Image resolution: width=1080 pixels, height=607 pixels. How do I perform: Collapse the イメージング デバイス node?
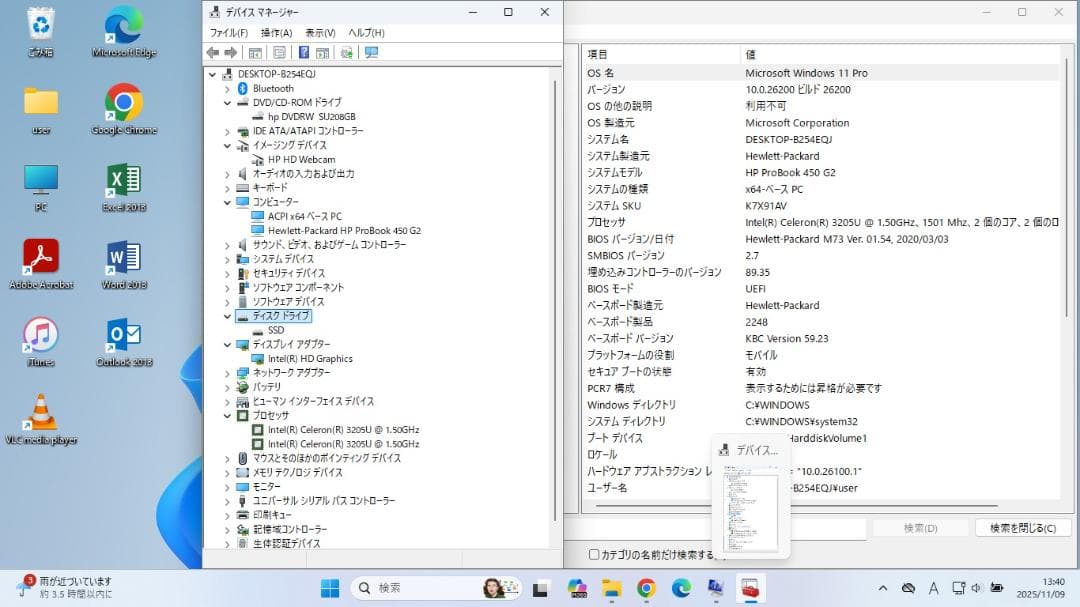[x=227, y=145]
